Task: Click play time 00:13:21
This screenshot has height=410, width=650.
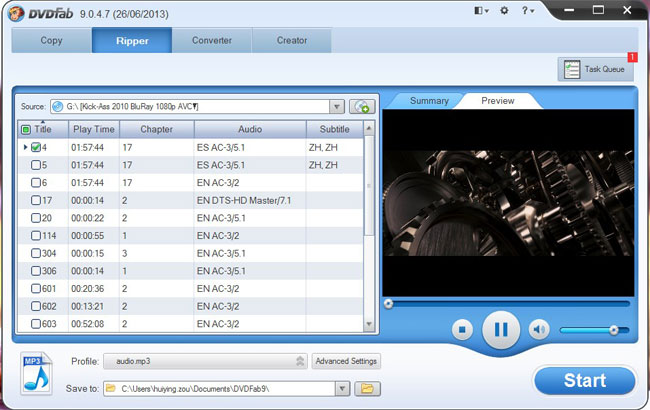Action: [87, 306]
